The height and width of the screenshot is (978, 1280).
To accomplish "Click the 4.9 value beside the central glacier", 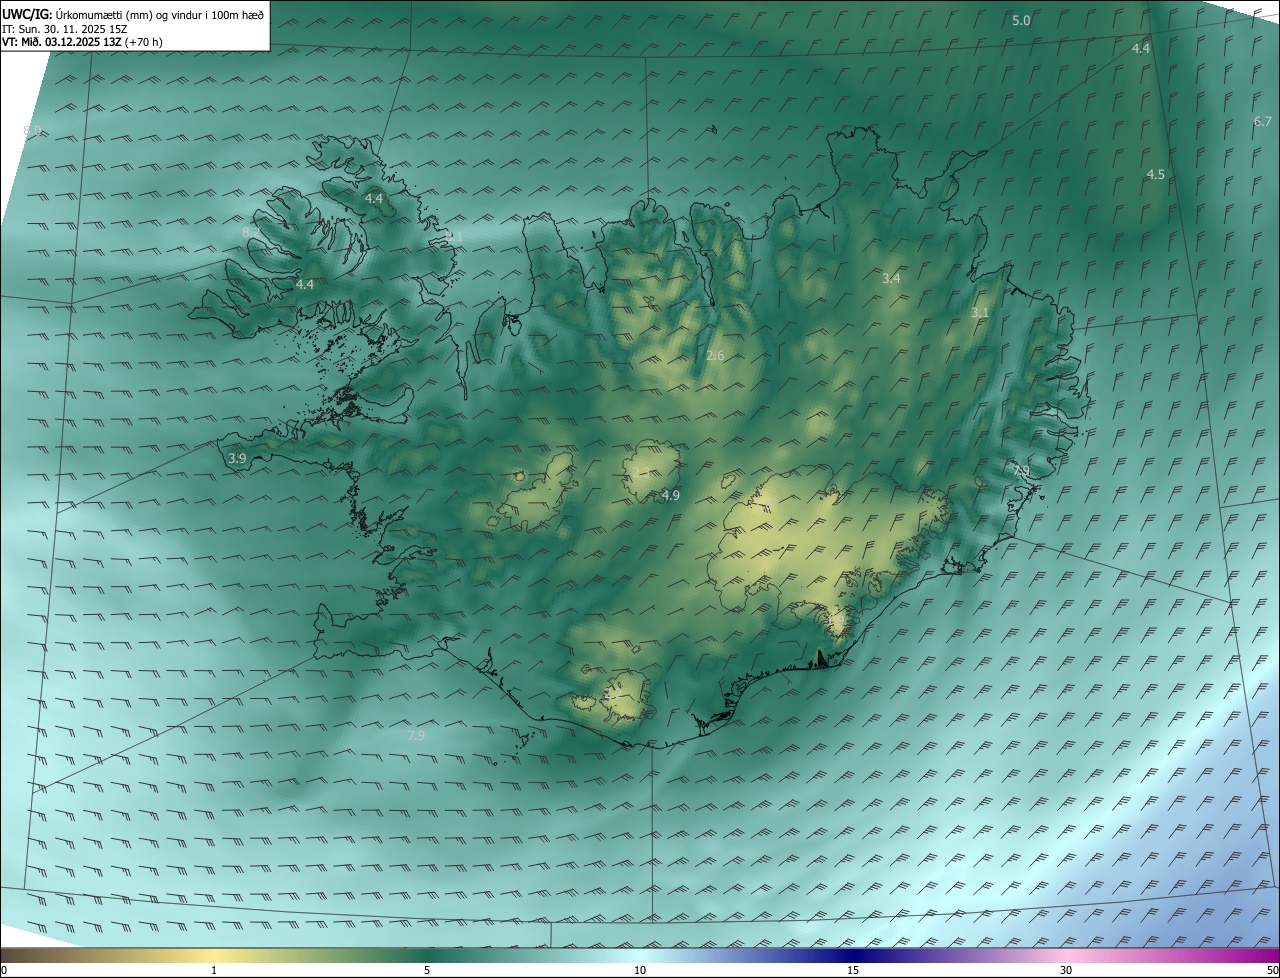I will click(x=670, y=495).
